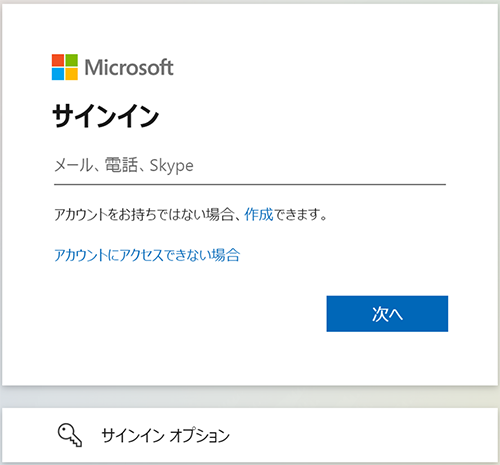Click the blue 次へ button
The image size is (500, 465).
point(387,314)
